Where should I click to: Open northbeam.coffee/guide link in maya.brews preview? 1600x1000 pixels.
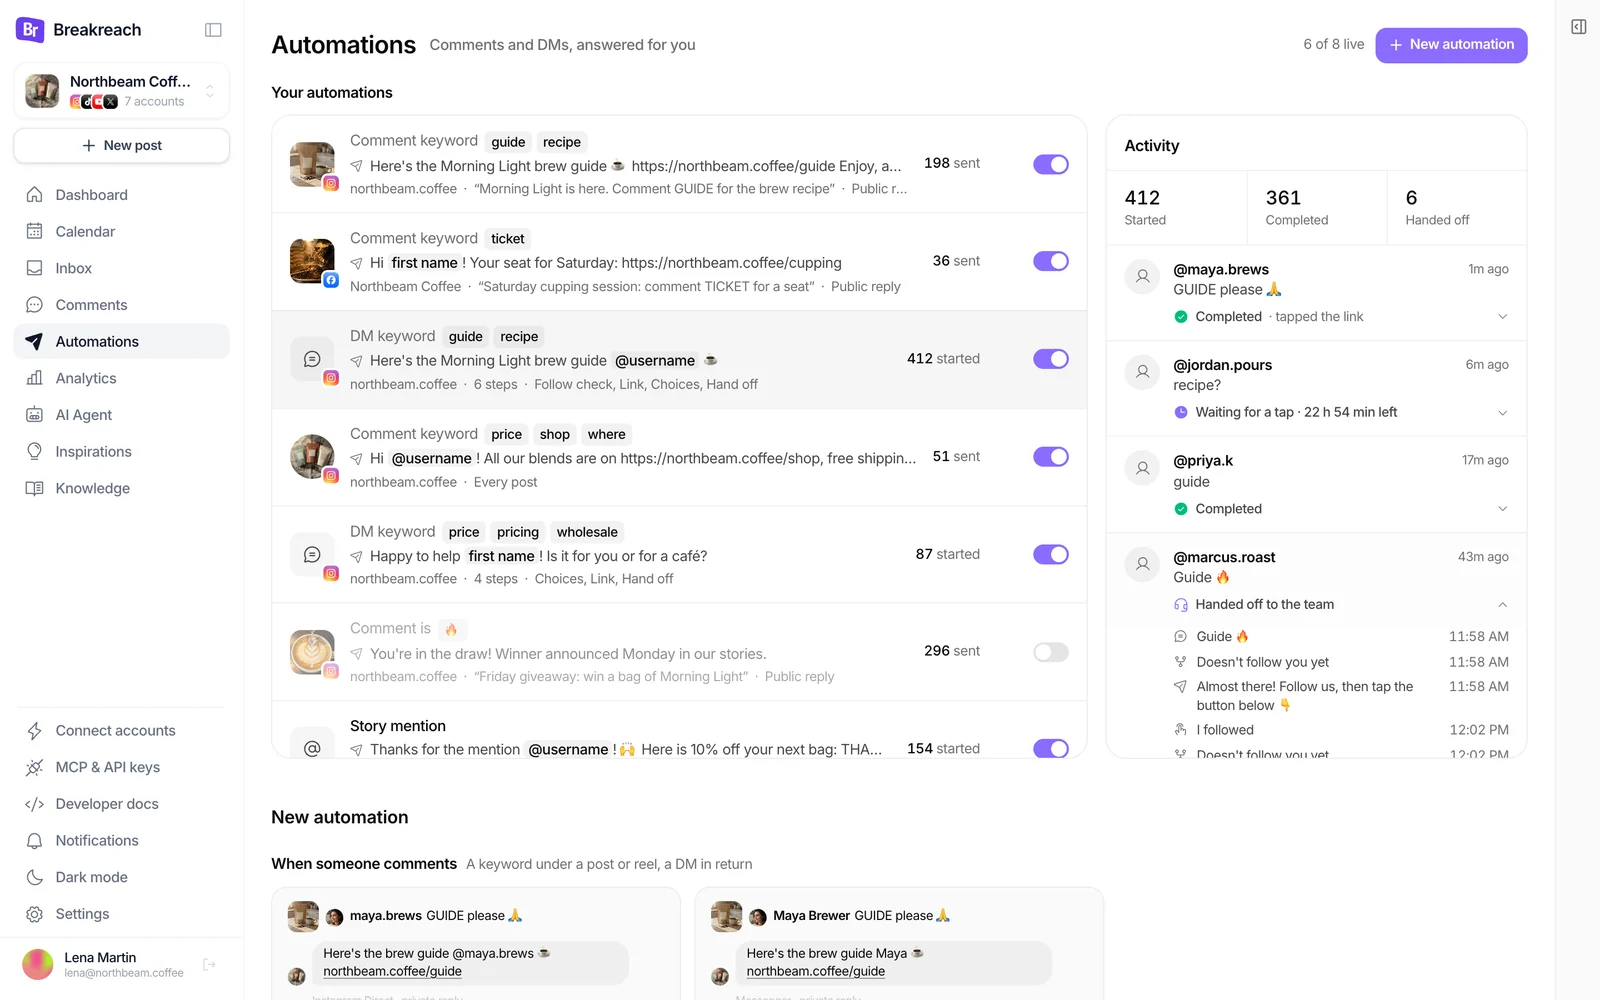tap(392, 971)
